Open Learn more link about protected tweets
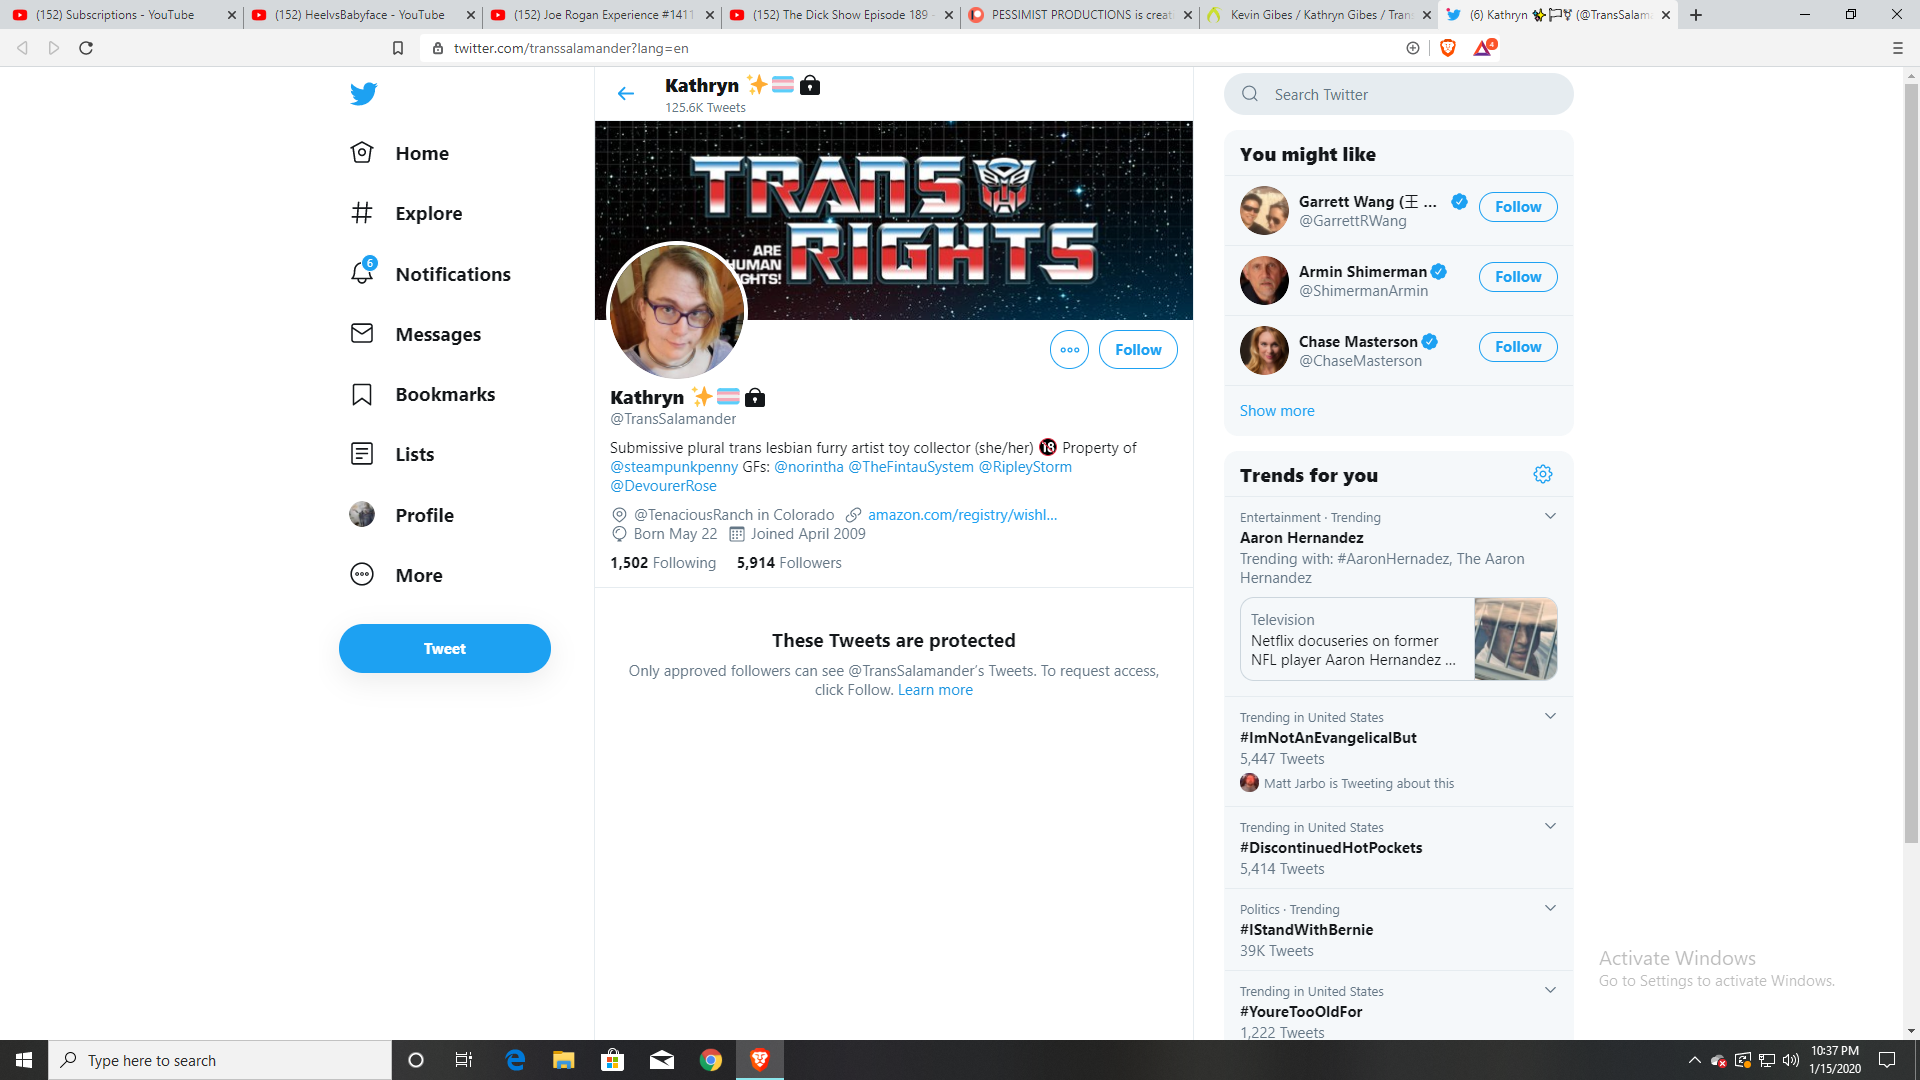This screenshot has height=1080, width=1920. point(935,690)
